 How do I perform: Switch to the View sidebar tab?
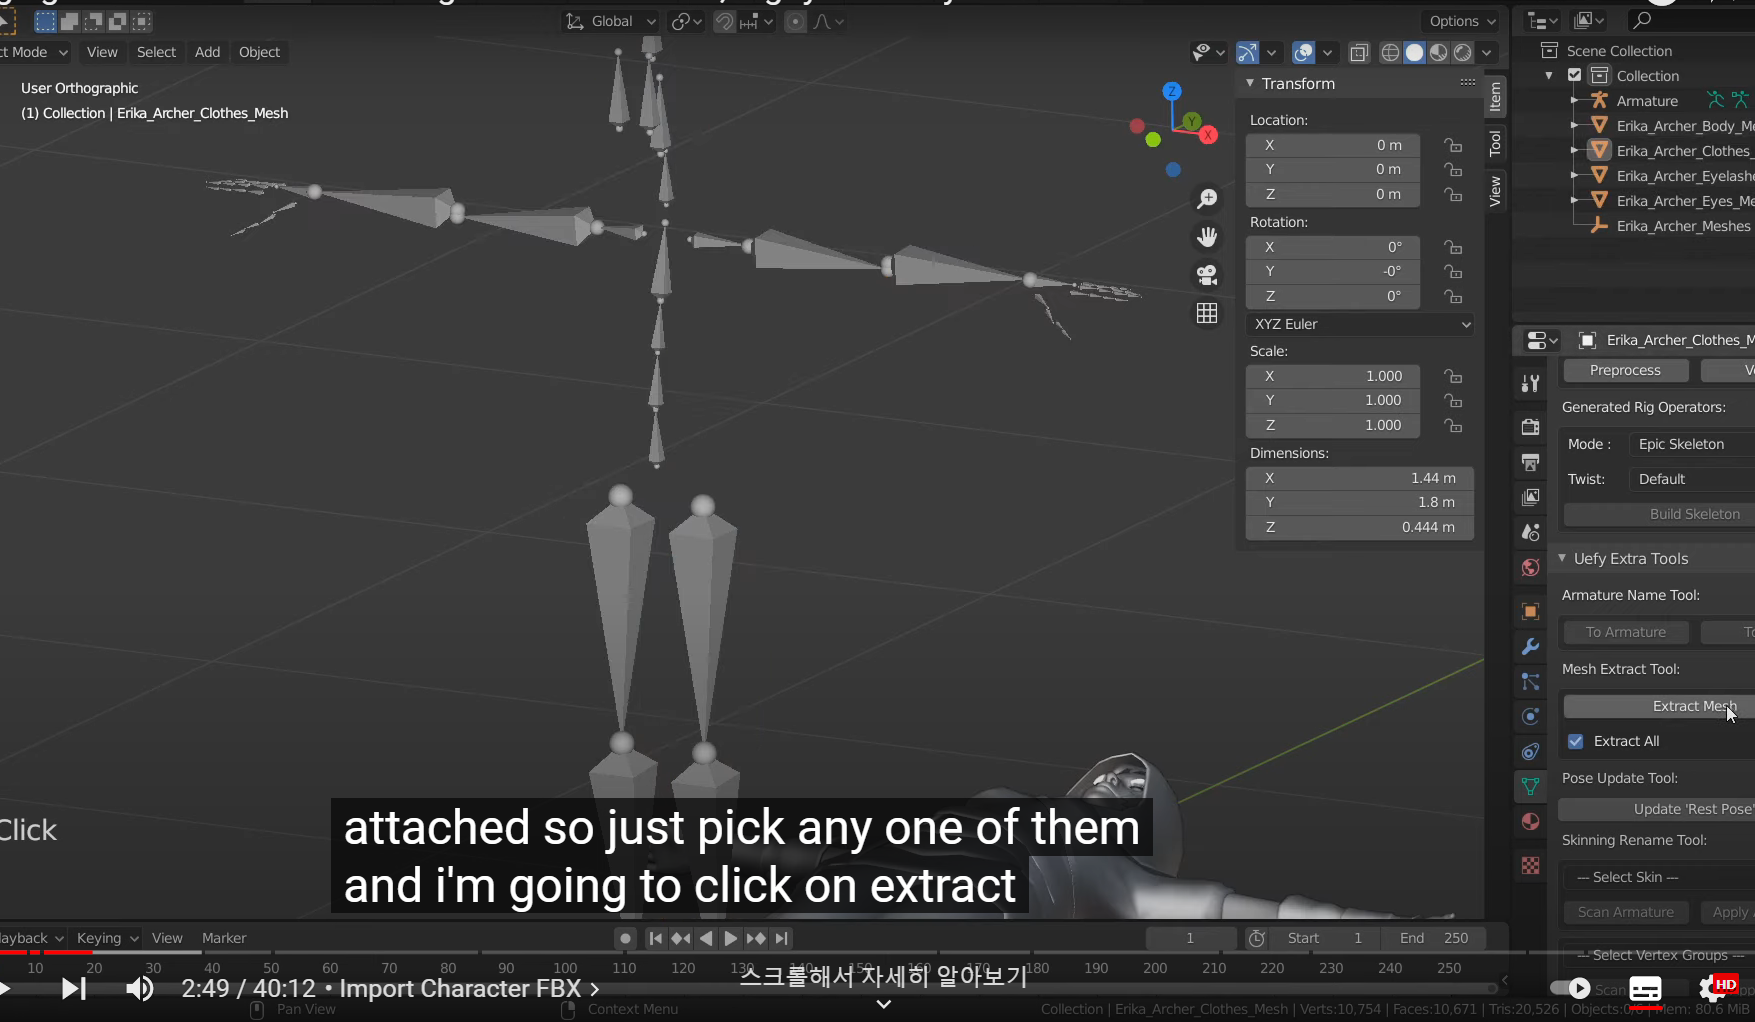[x=1495, y=190]
